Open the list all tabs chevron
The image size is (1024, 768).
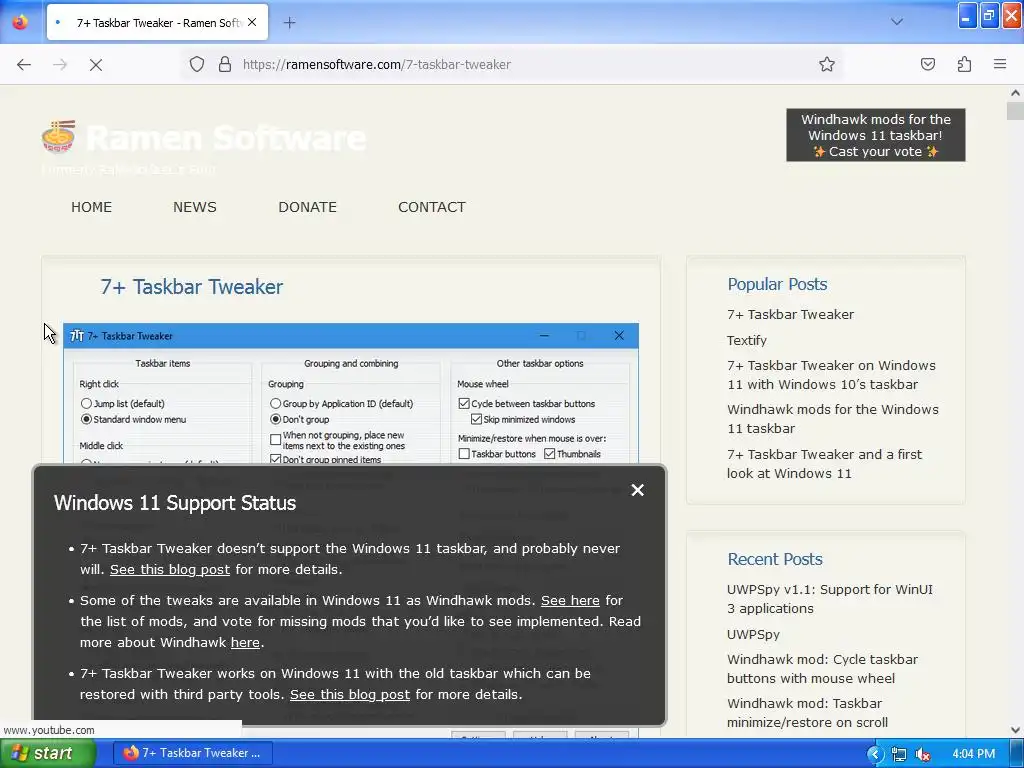pyautogui.click(x=897, y=22)
